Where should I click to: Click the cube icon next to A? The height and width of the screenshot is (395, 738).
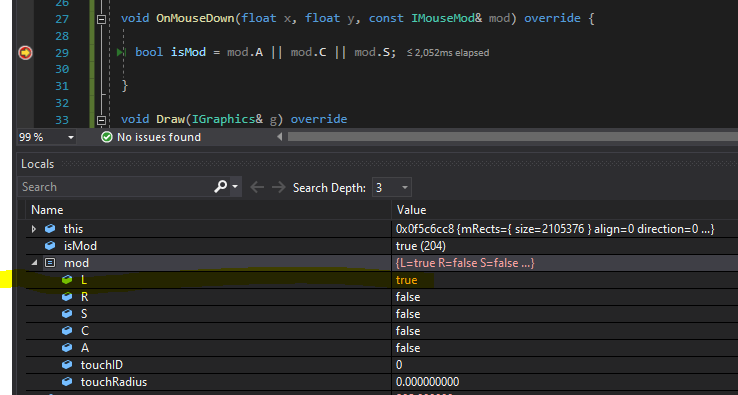click(x=67, y=348)
